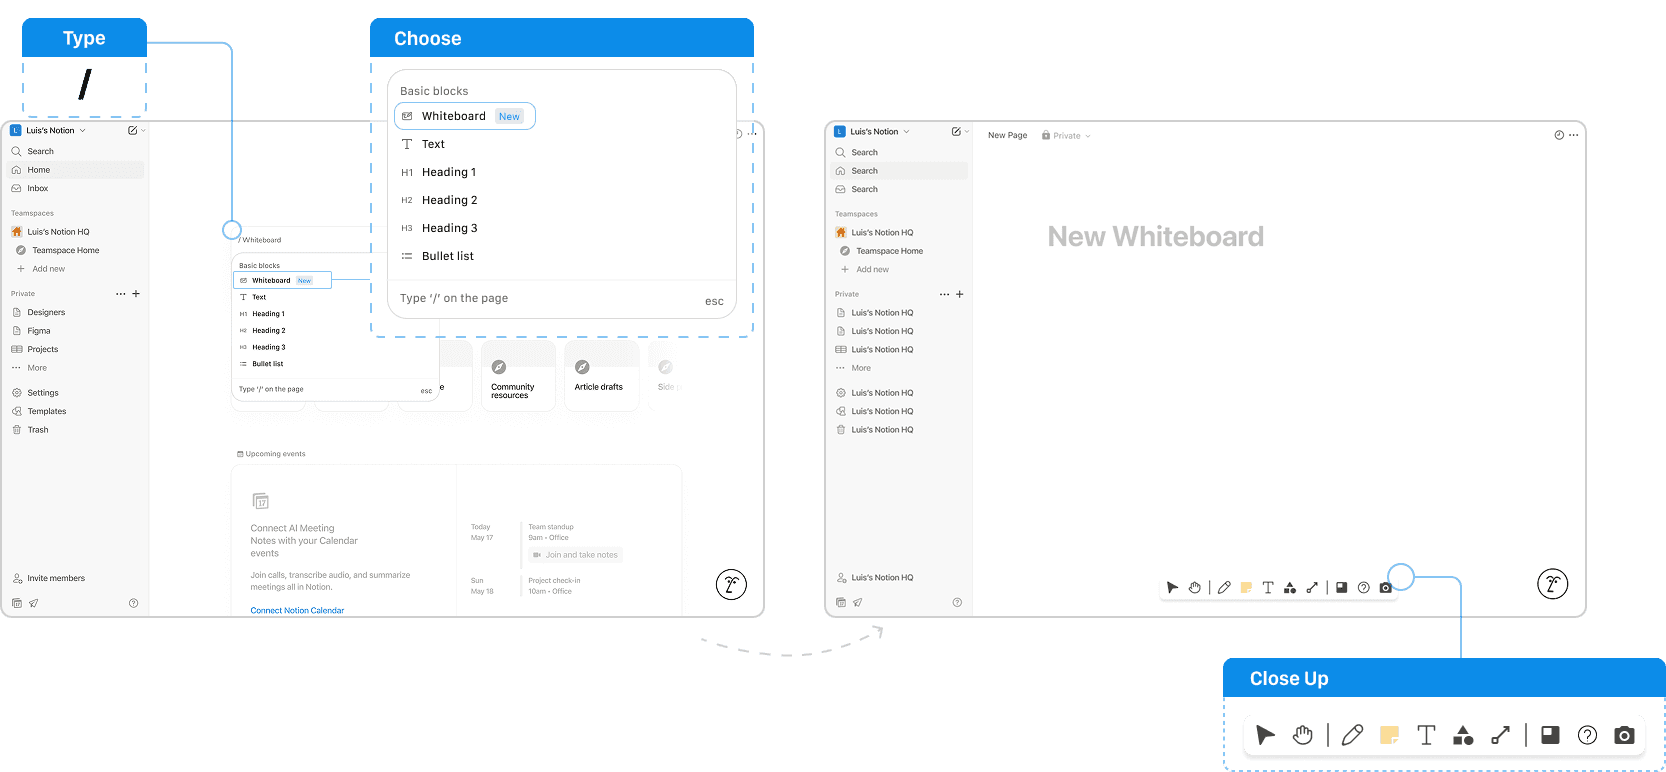Add a page with the plus next to Private
The width and height of the screenshot is (1666, 772).
coord(136,294)
